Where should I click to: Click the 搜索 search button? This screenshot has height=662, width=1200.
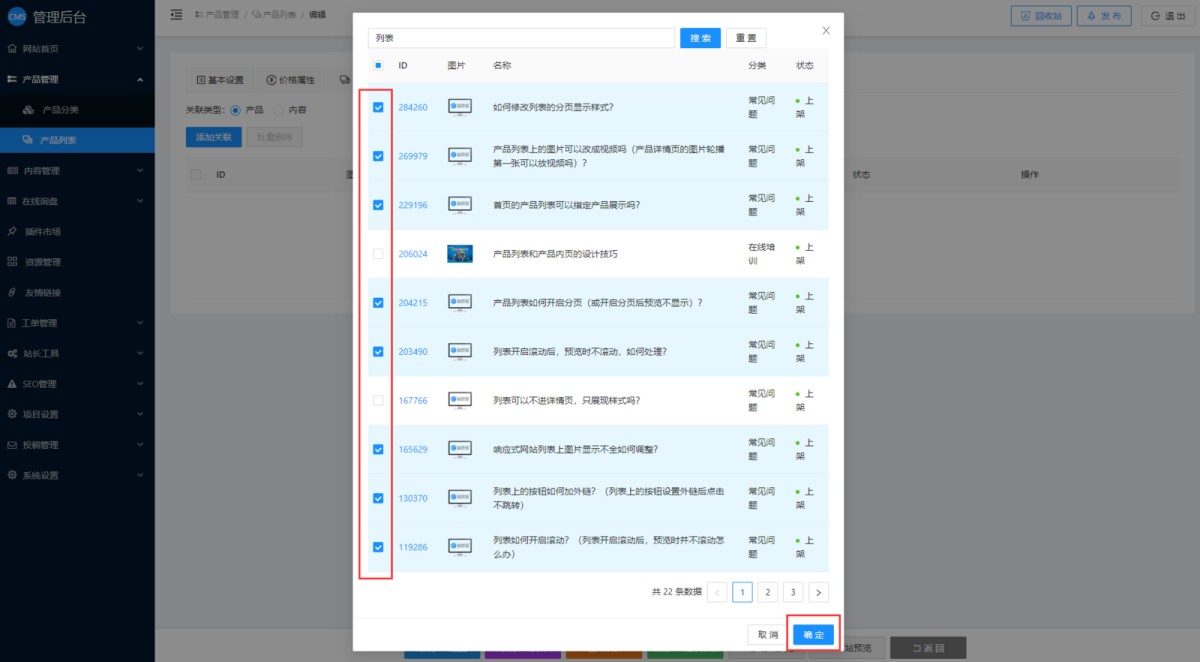tap(700, 38)
